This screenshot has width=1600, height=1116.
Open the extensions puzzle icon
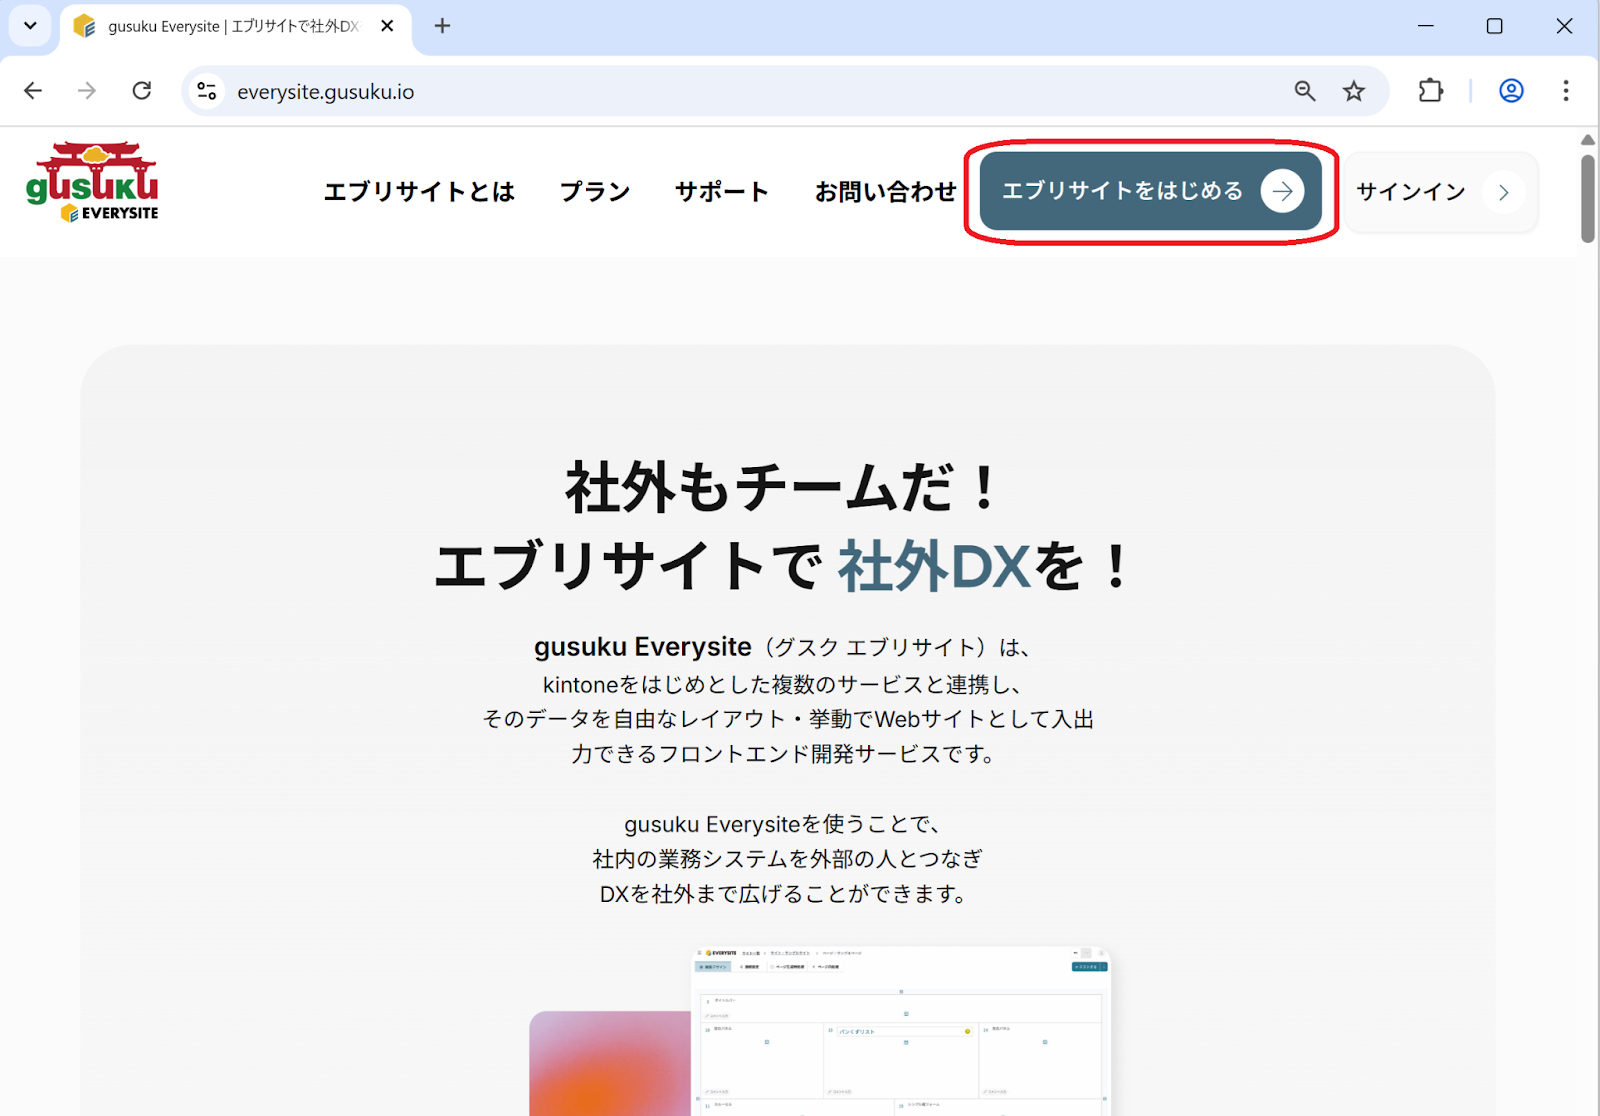1431,91
